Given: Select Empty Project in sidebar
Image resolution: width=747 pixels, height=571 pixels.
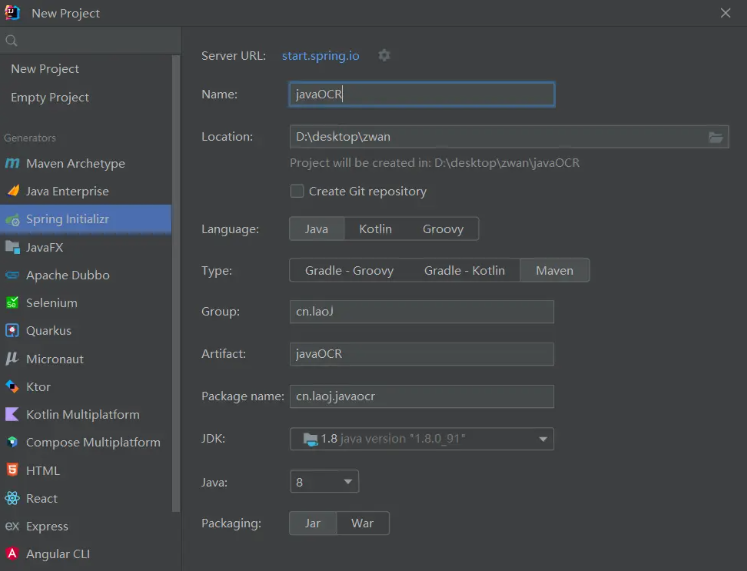Looking at the screenshot, I should [50, 97].
